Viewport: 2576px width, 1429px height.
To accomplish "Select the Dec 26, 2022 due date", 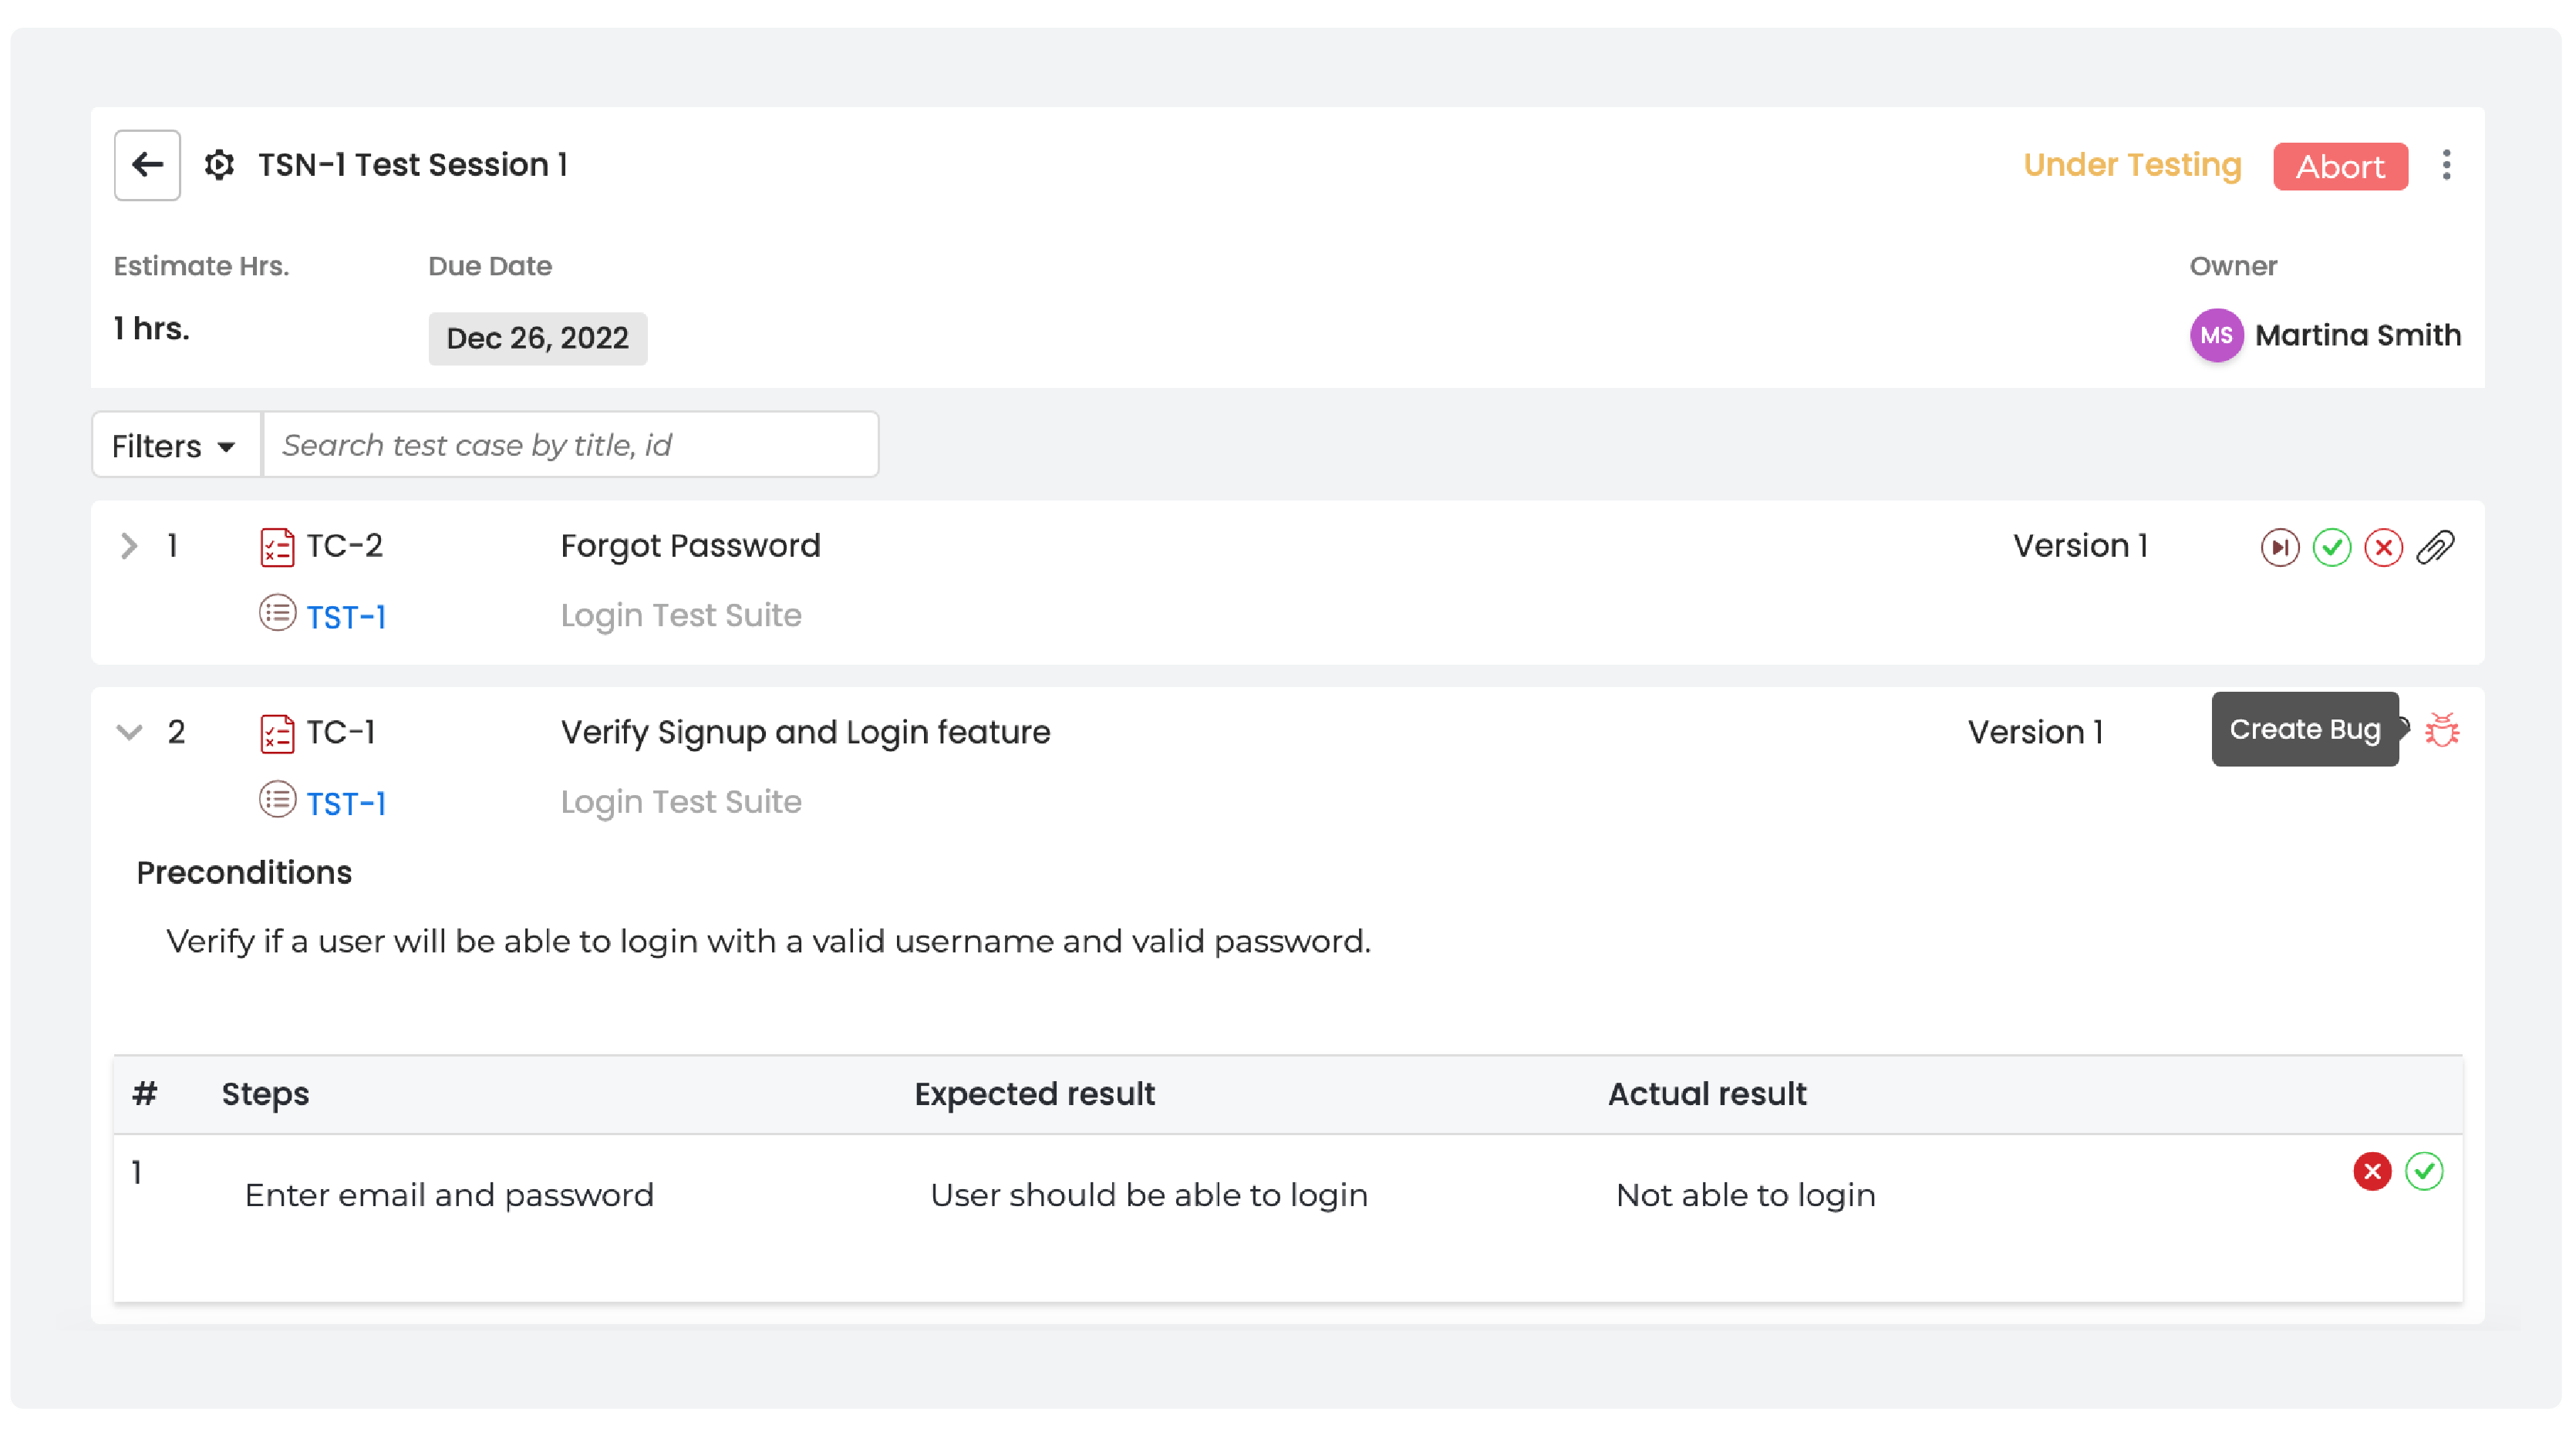I will (x=537, y=338).
